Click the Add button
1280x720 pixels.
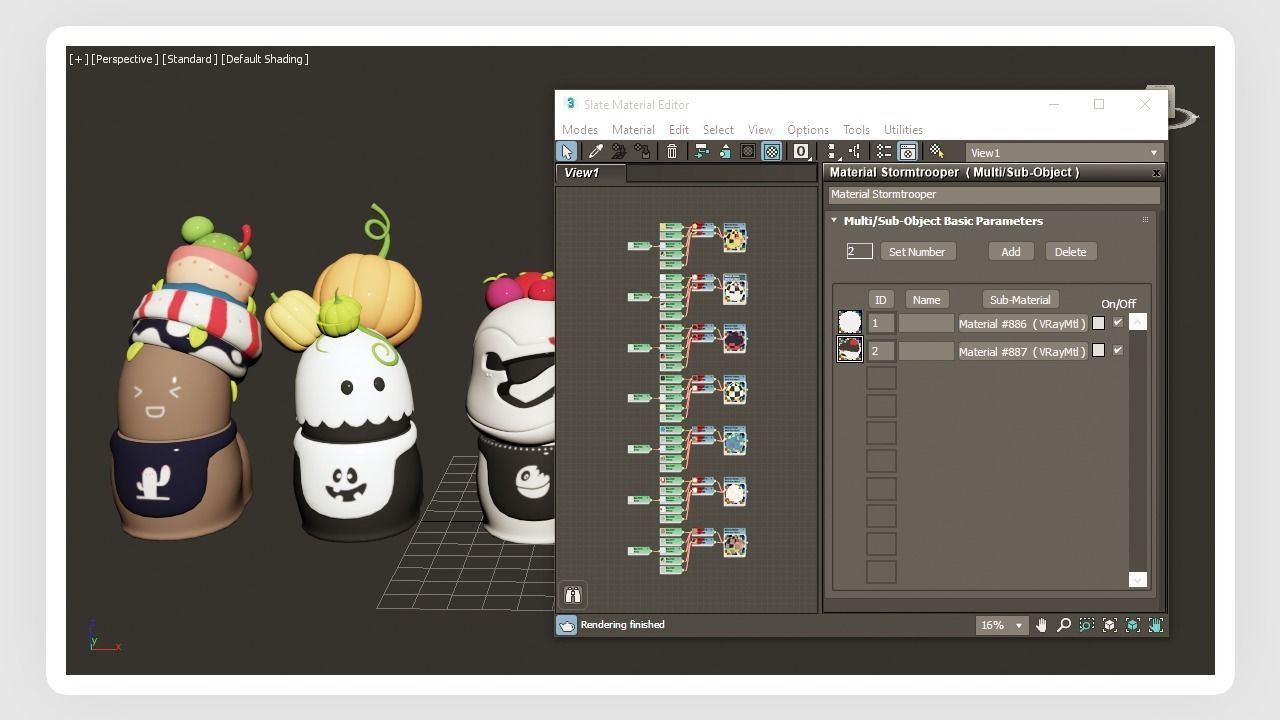pyautogui.click(x=1011, y=252)
